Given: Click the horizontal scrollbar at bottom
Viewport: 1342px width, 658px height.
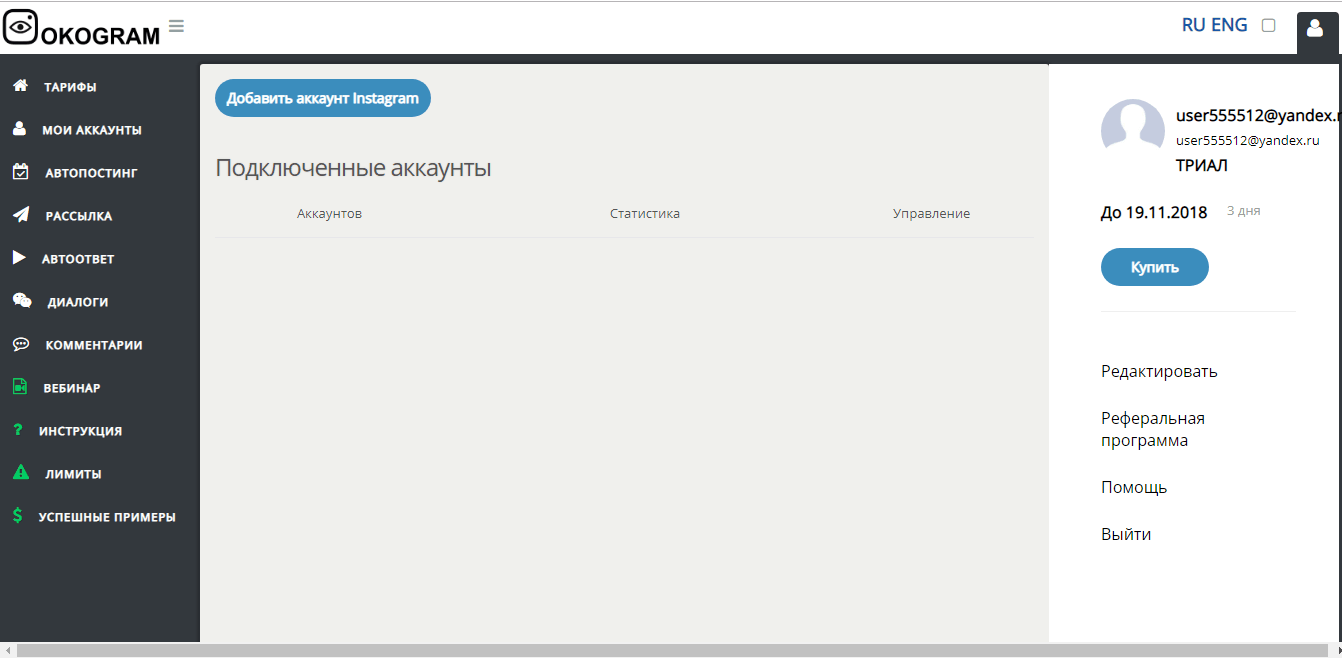Looking at the screenshot, I should tap(670, 650).
